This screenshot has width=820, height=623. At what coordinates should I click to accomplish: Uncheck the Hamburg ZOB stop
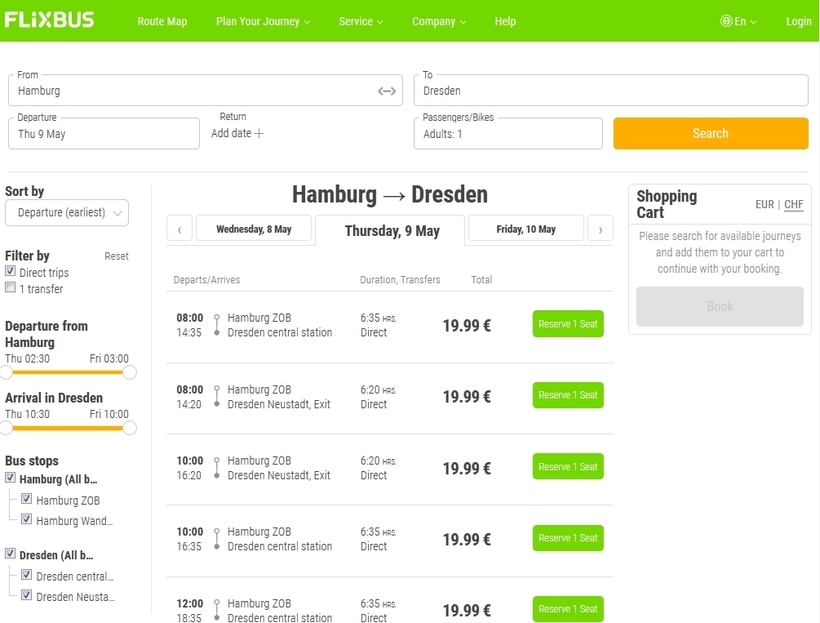[x=26, y=499]
